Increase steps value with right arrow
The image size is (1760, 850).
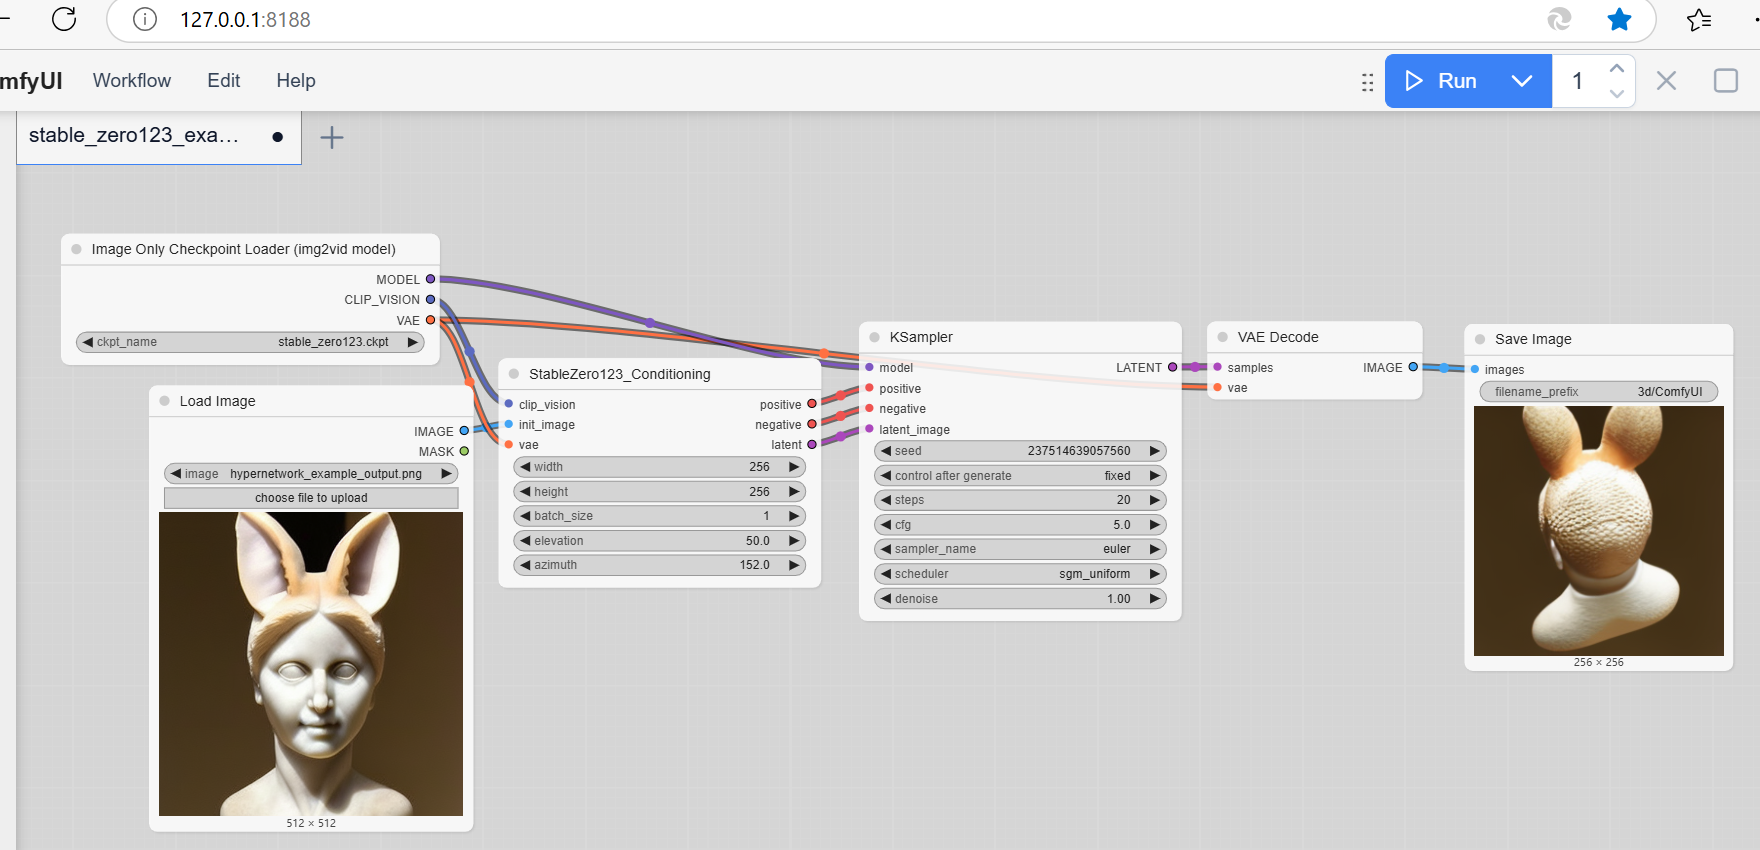tap(1155, 500)
